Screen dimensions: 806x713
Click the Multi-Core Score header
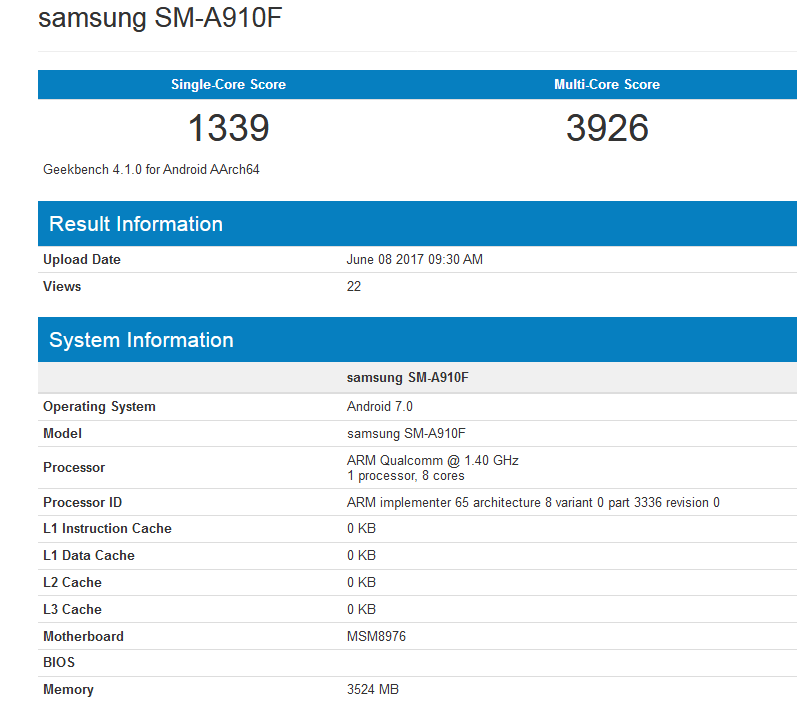607,84
